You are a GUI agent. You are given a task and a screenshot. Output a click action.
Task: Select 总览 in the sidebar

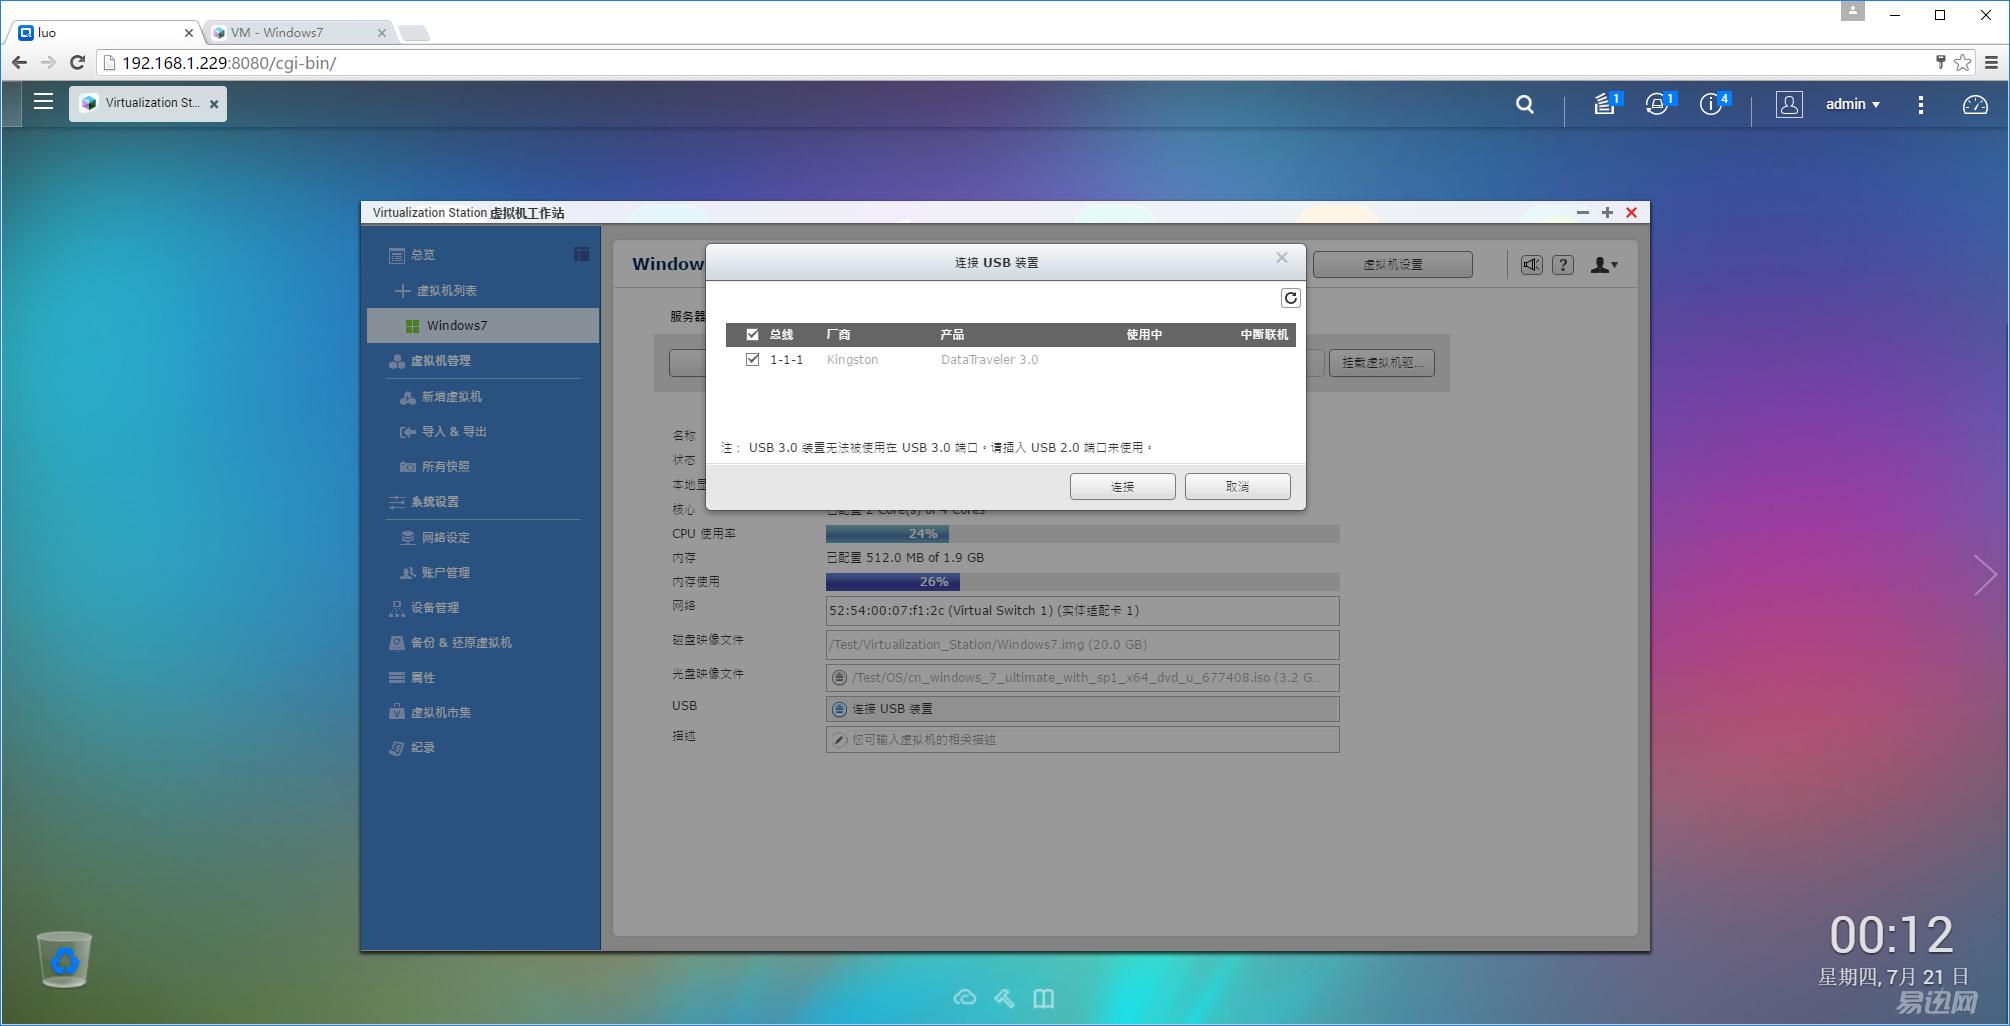423,255
